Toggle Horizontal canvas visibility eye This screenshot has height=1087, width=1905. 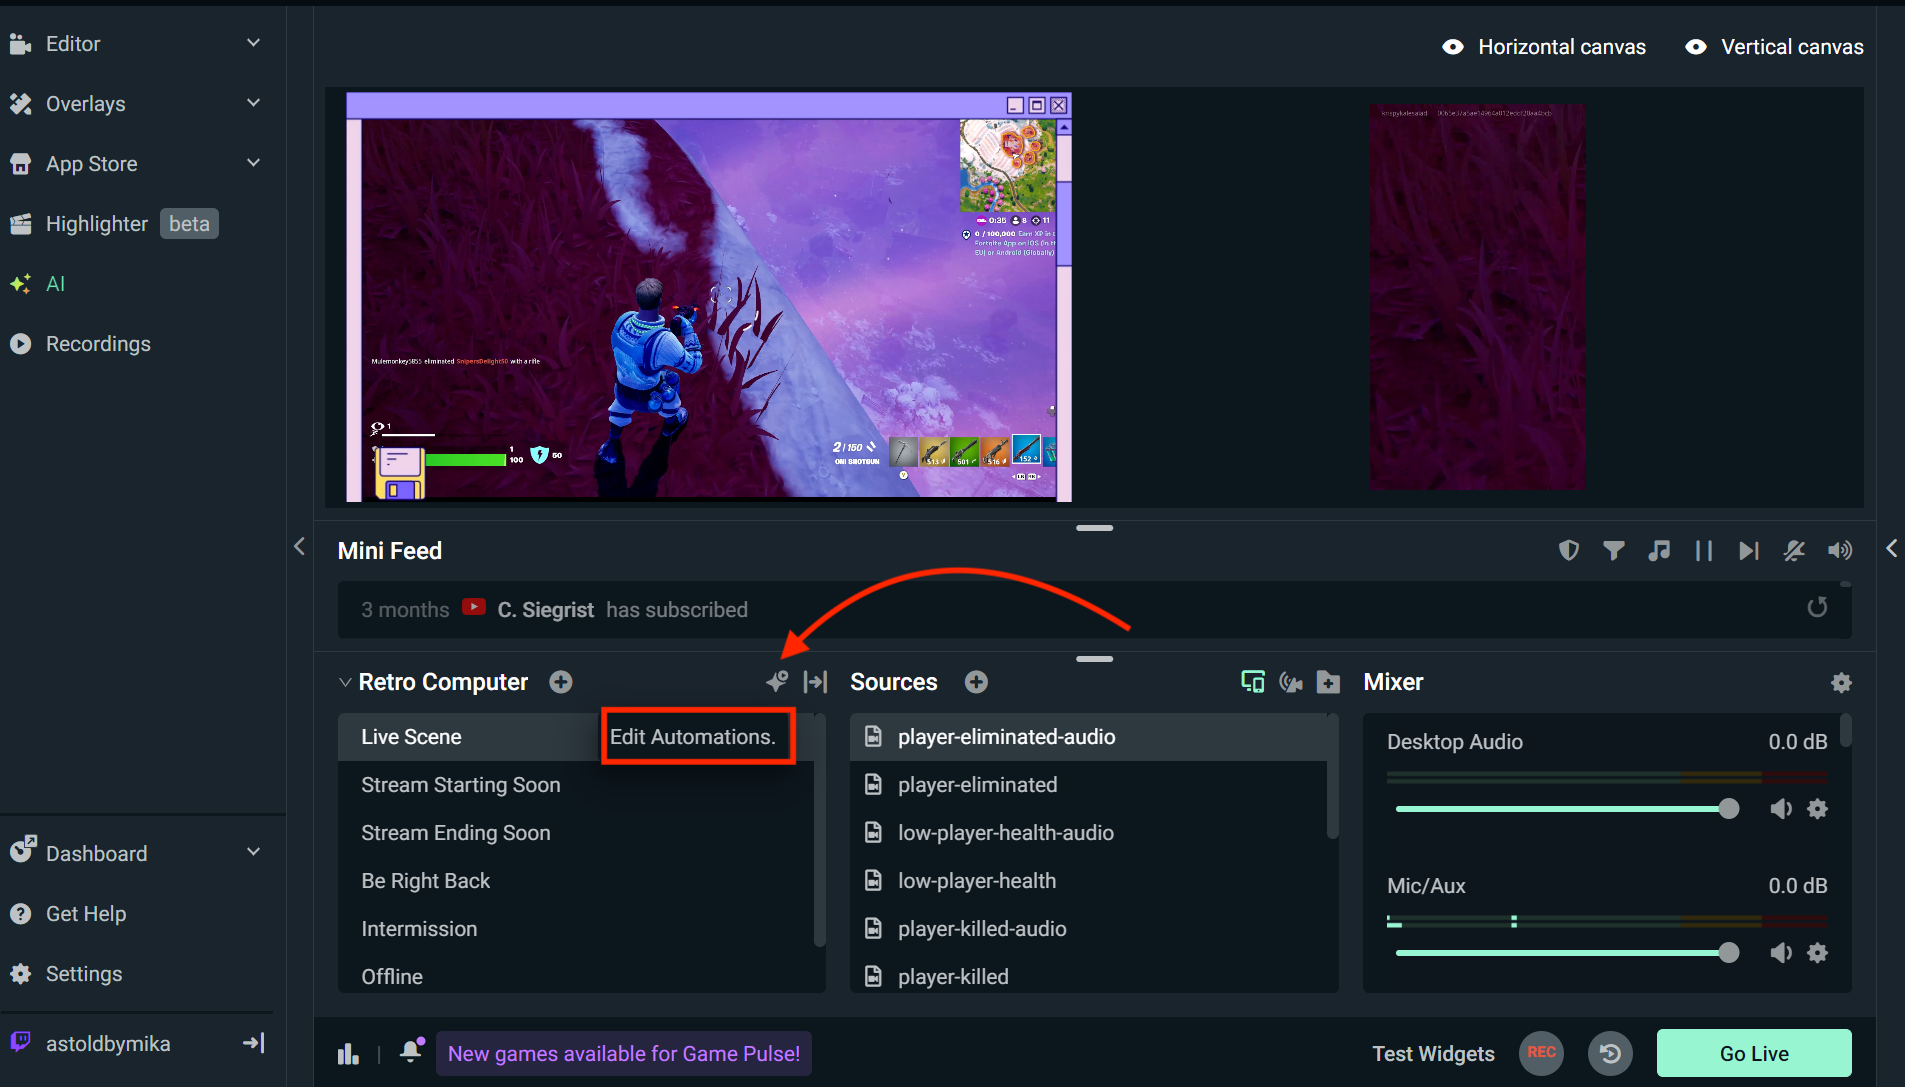click(x=1453, y=47)
